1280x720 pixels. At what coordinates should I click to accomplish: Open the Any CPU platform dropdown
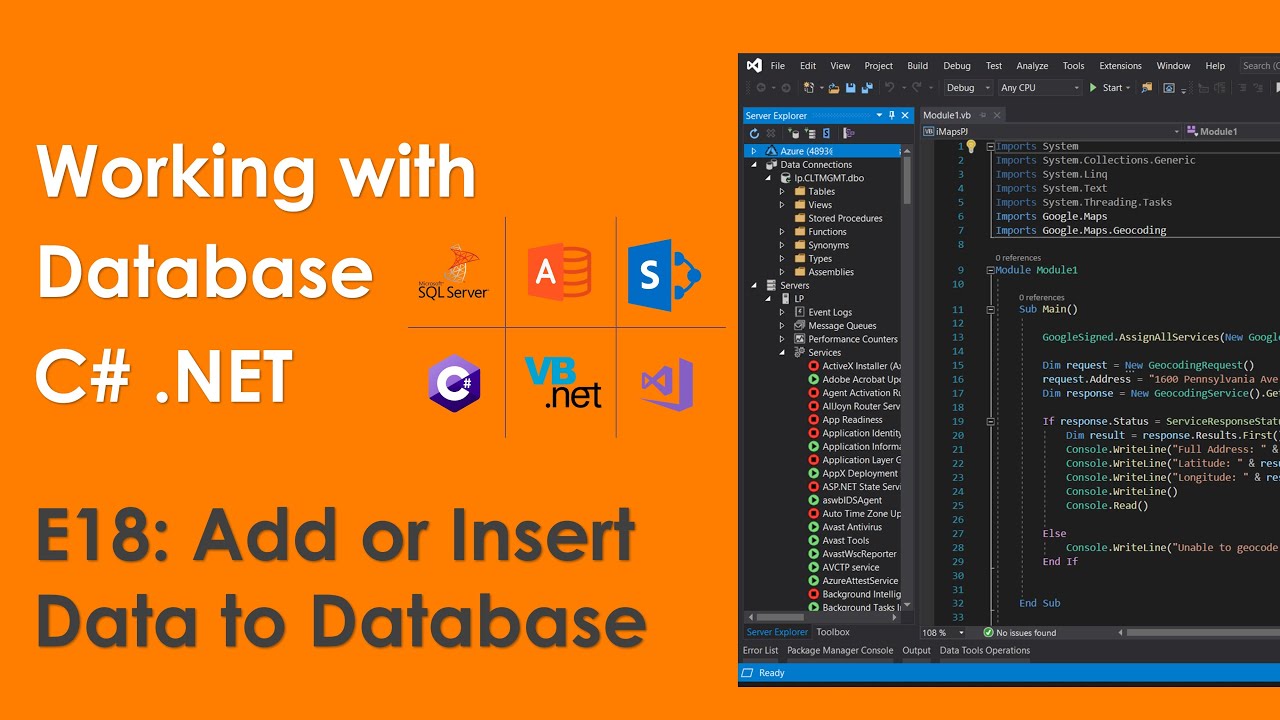coord(1040,88)
